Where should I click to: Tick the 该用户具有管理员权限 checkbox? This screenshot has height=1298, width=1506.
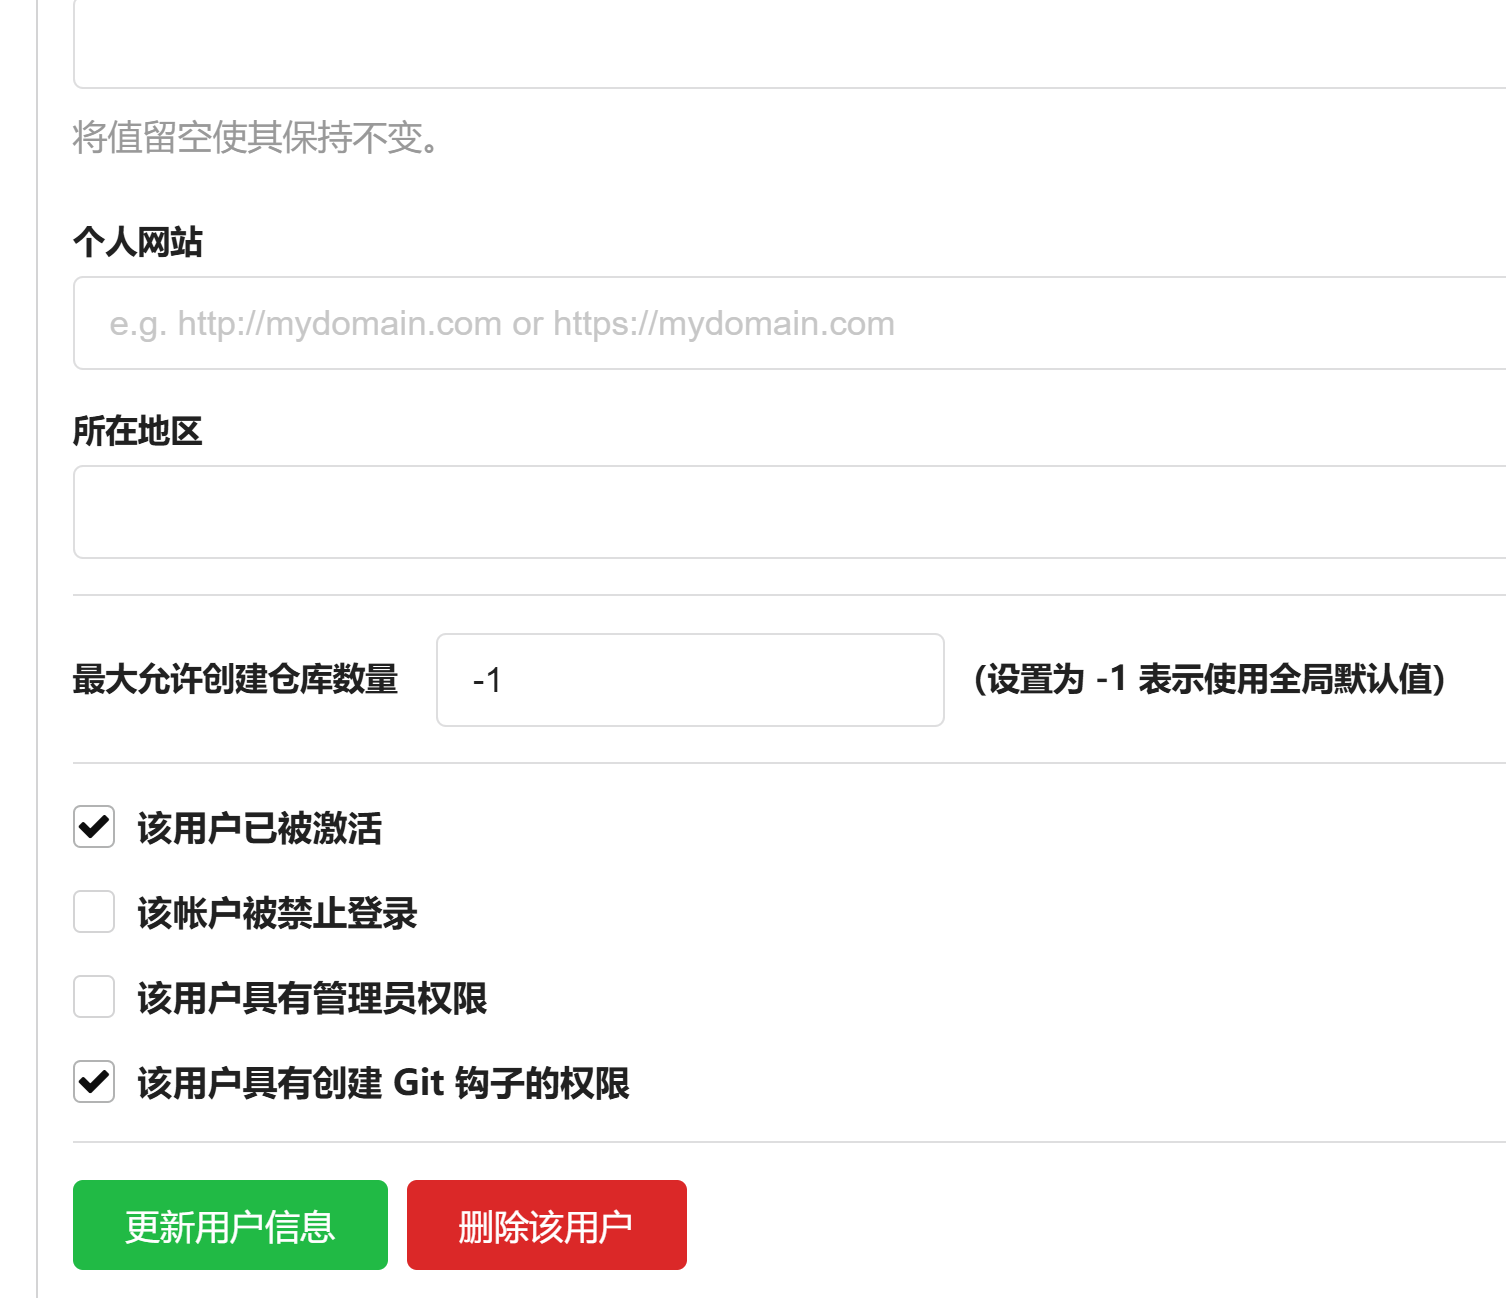point(94,997)
